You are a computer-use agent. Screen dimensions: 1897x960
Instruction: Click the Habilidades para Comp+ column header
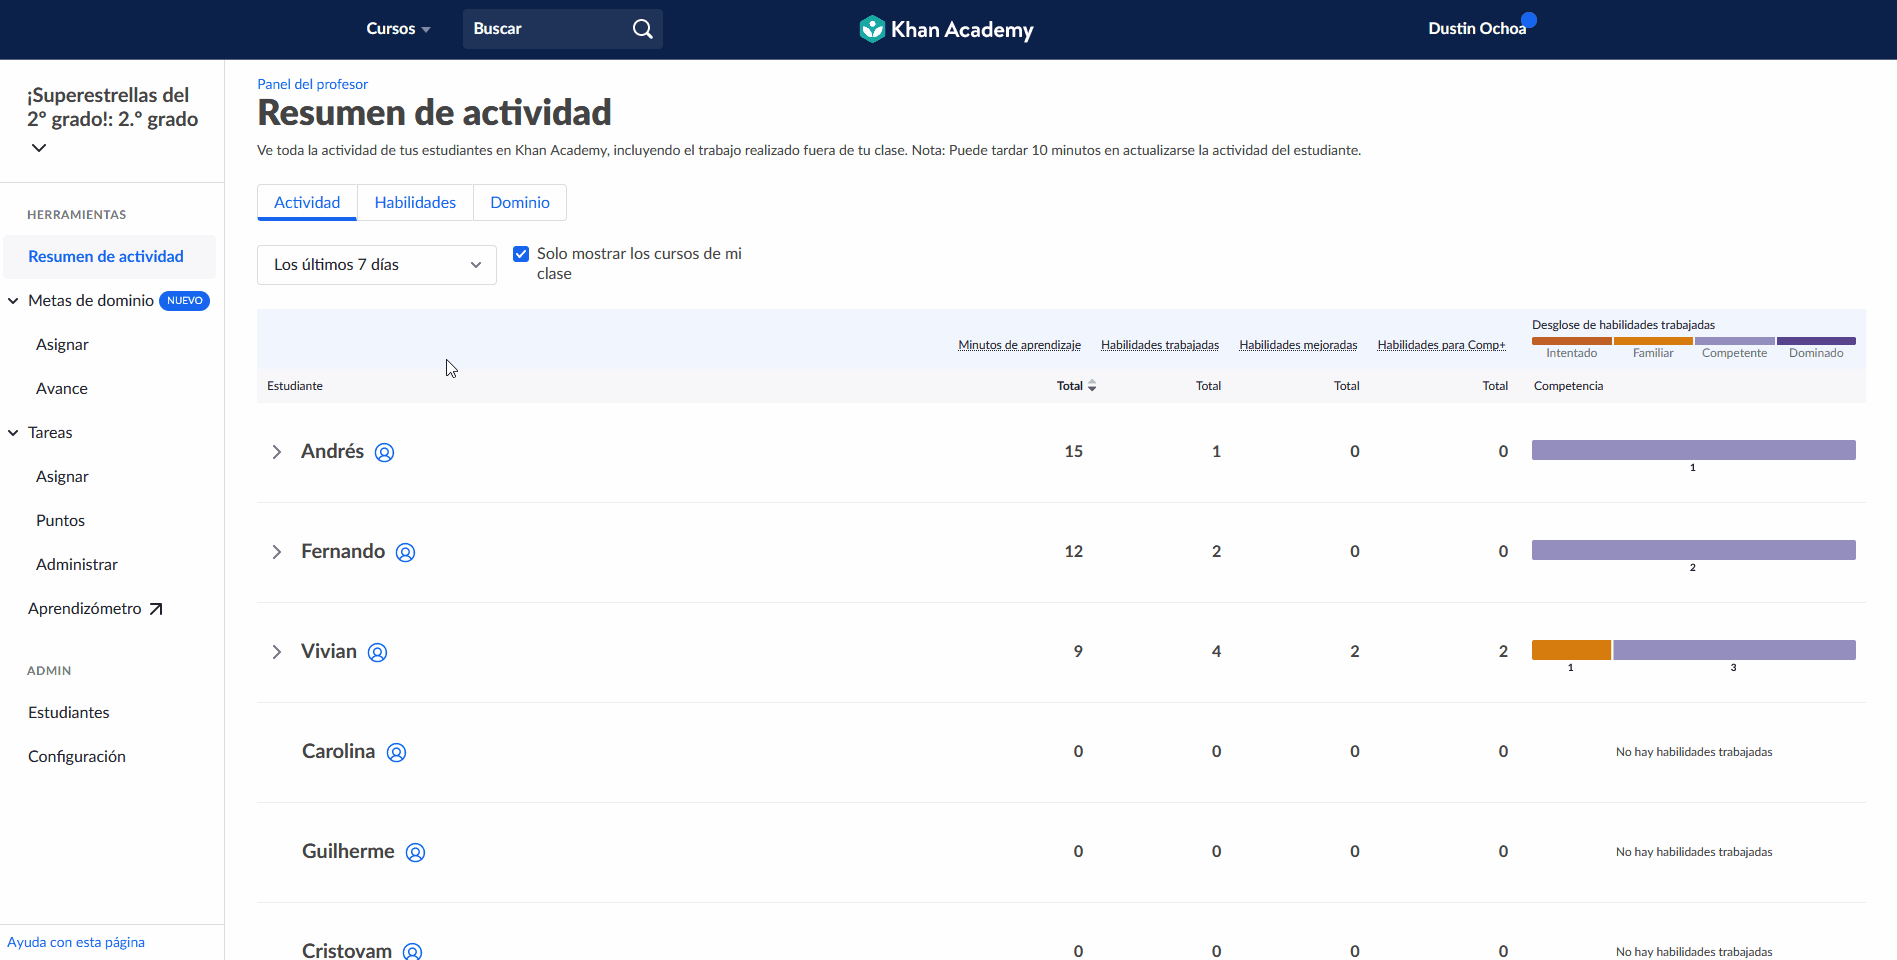point(1441,345)
